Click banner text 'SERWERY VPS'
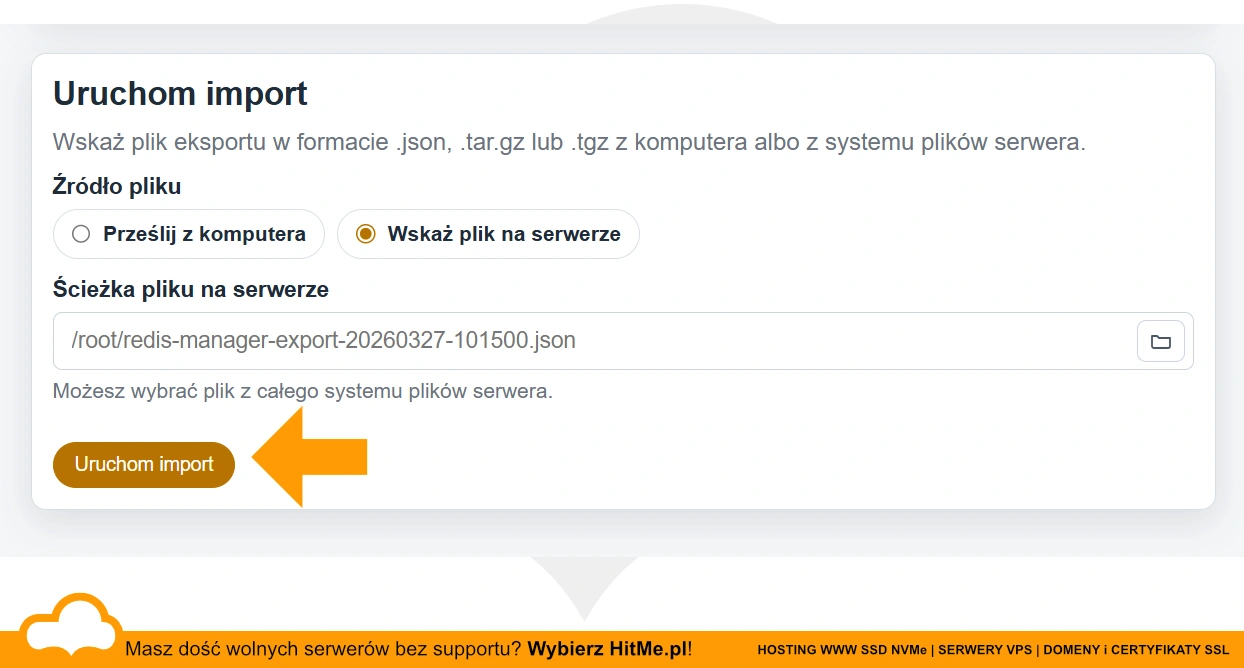This screenshot has height=668, width=1244. coord(984,650)
